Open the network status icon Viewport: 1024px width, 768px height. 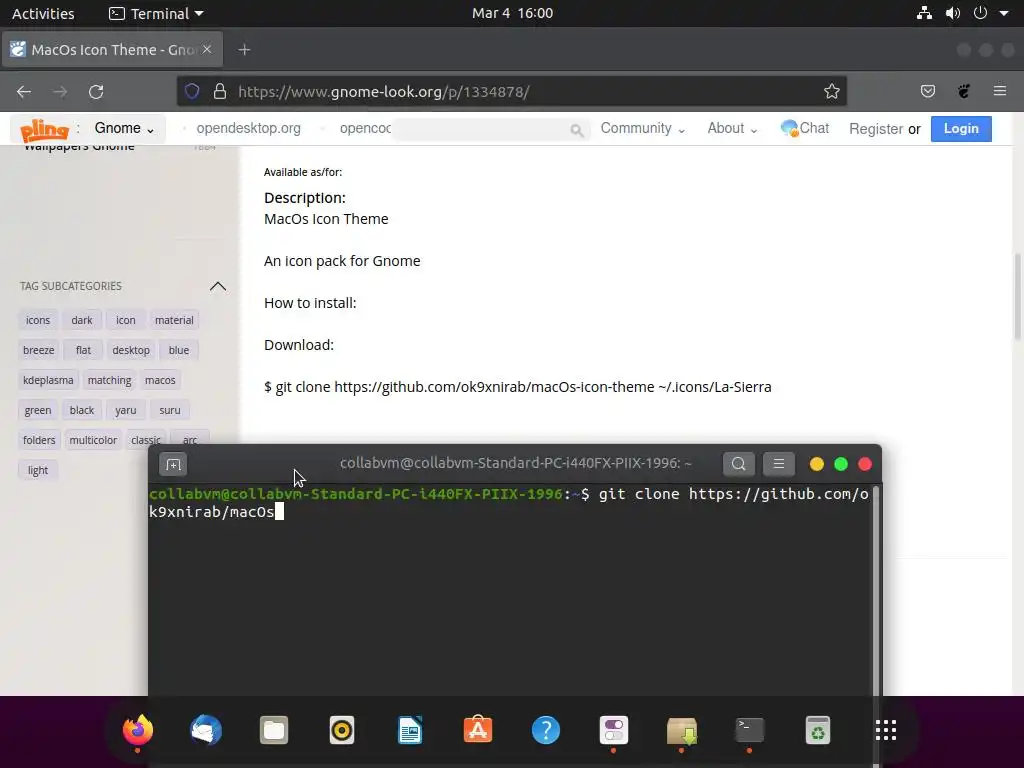(924, 13)
